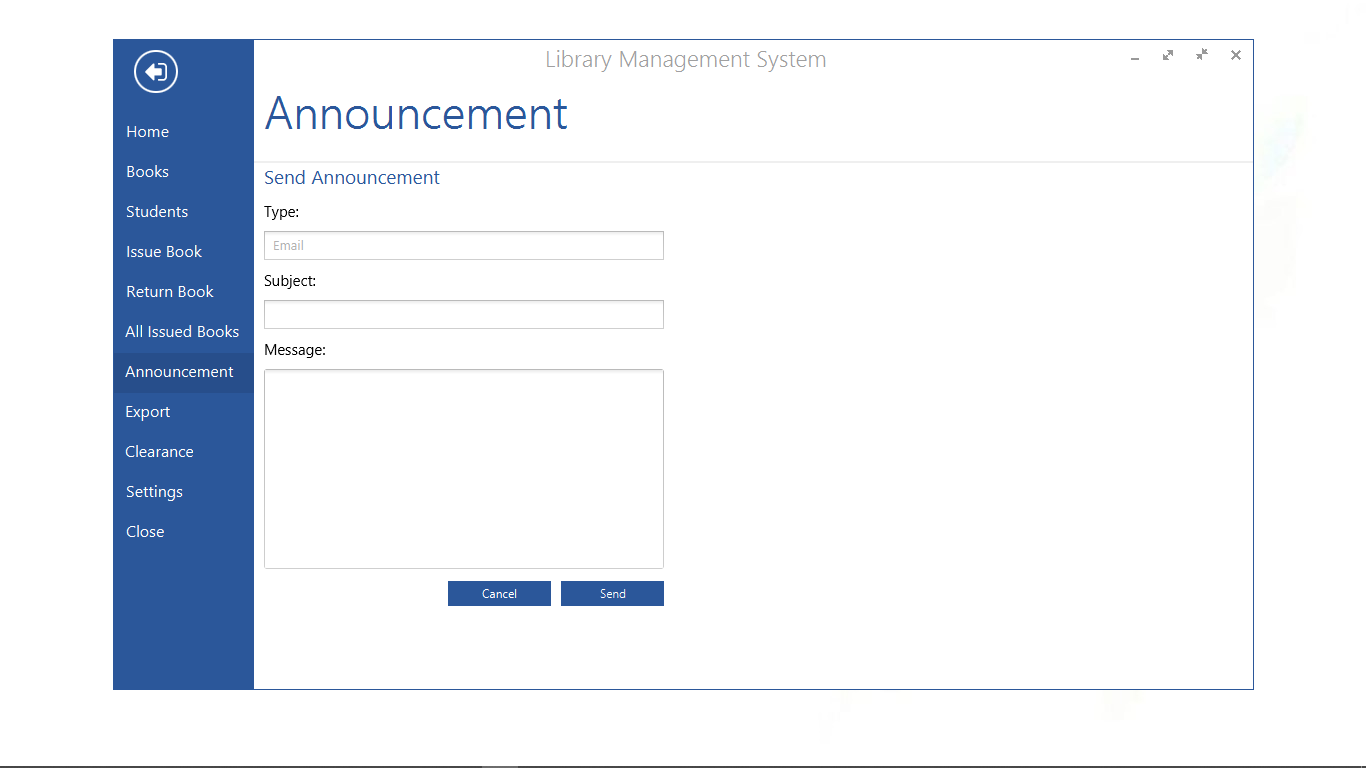Click inside the Subject input field

pos(463,314)
